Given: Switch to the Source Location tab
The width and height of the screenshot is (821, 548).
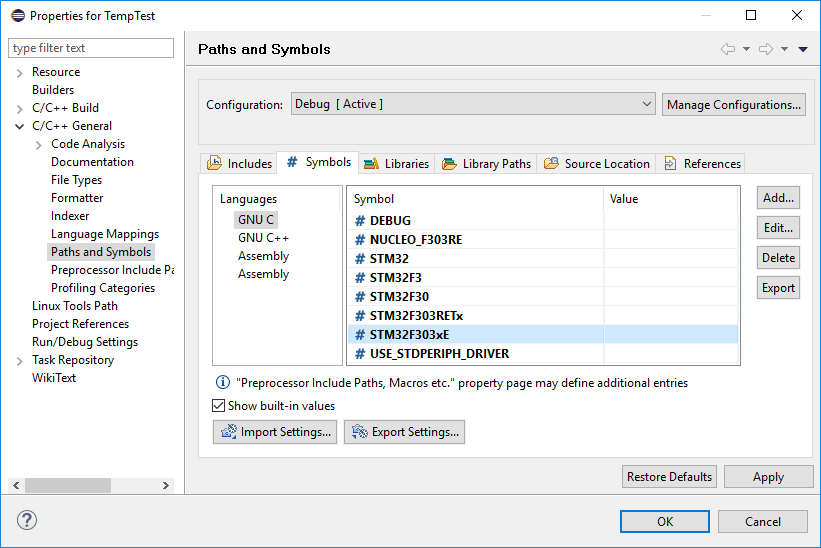Looking at the screenshot, I should (x=596, y=164).
